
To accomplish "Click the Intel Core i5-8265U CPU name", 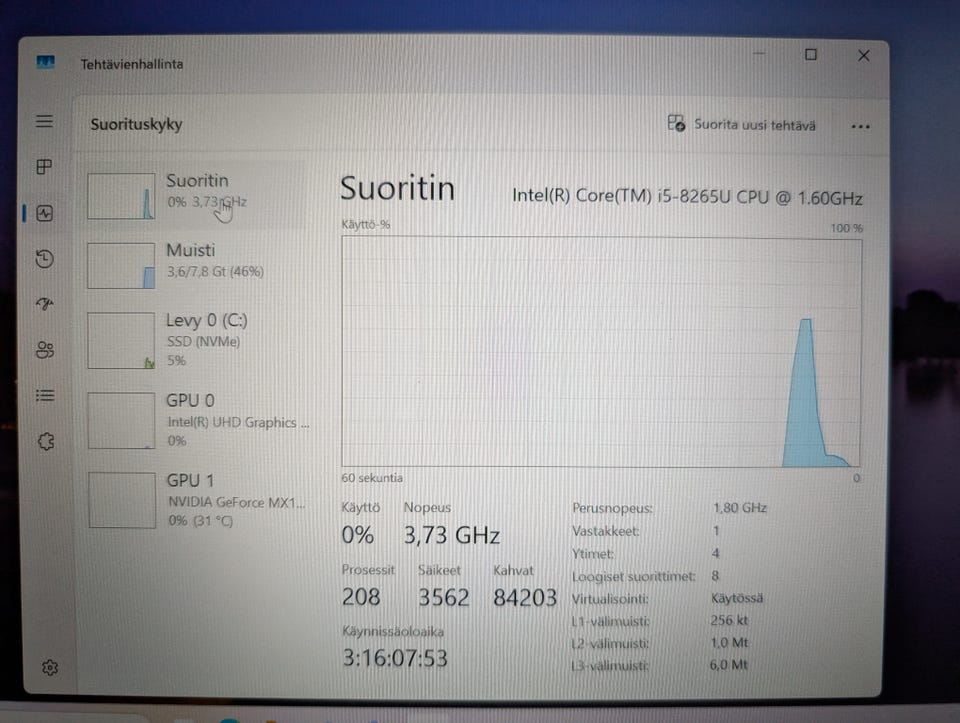I will (x=687, y=197).
